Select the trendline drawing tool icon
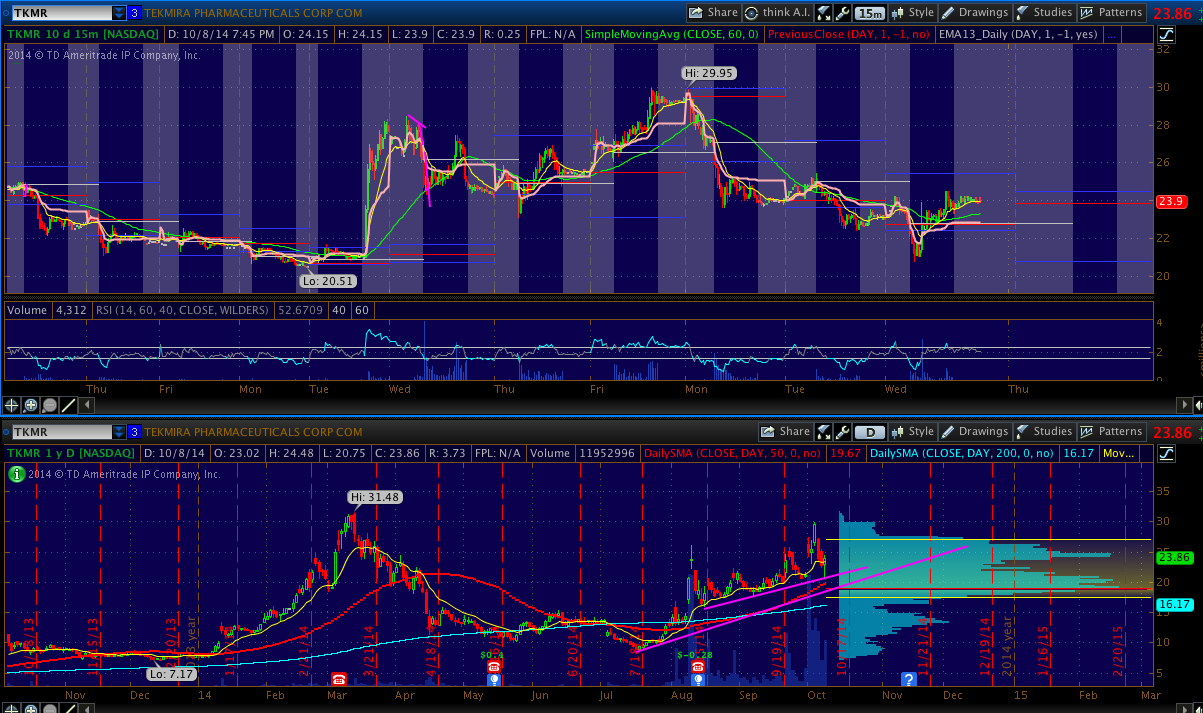 click(69, 405)
